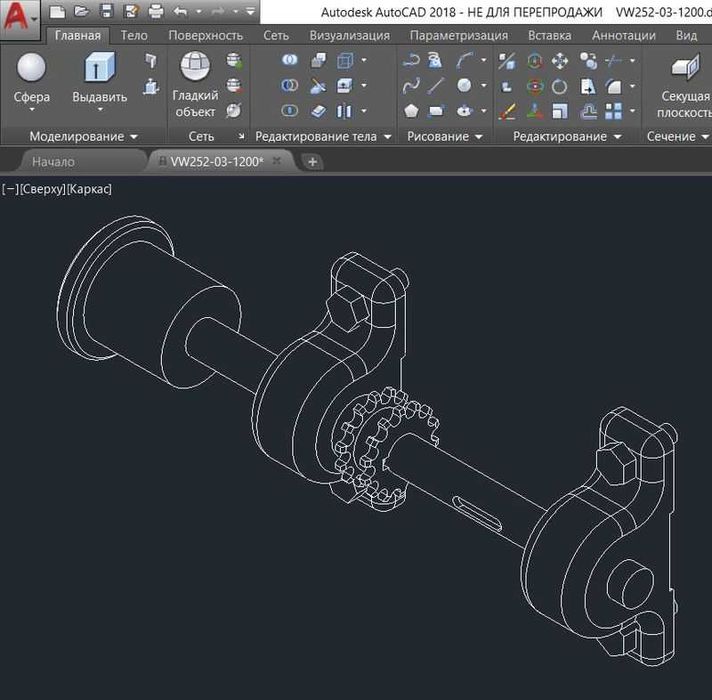Click the Print (plotter) icon
This screenshot has height=700, width=712.
click(x=155, y=12)
